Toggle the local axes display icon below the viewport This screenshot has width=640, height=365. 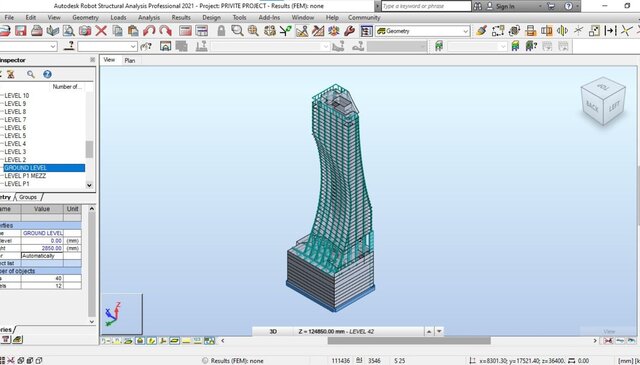pos(163,341)
